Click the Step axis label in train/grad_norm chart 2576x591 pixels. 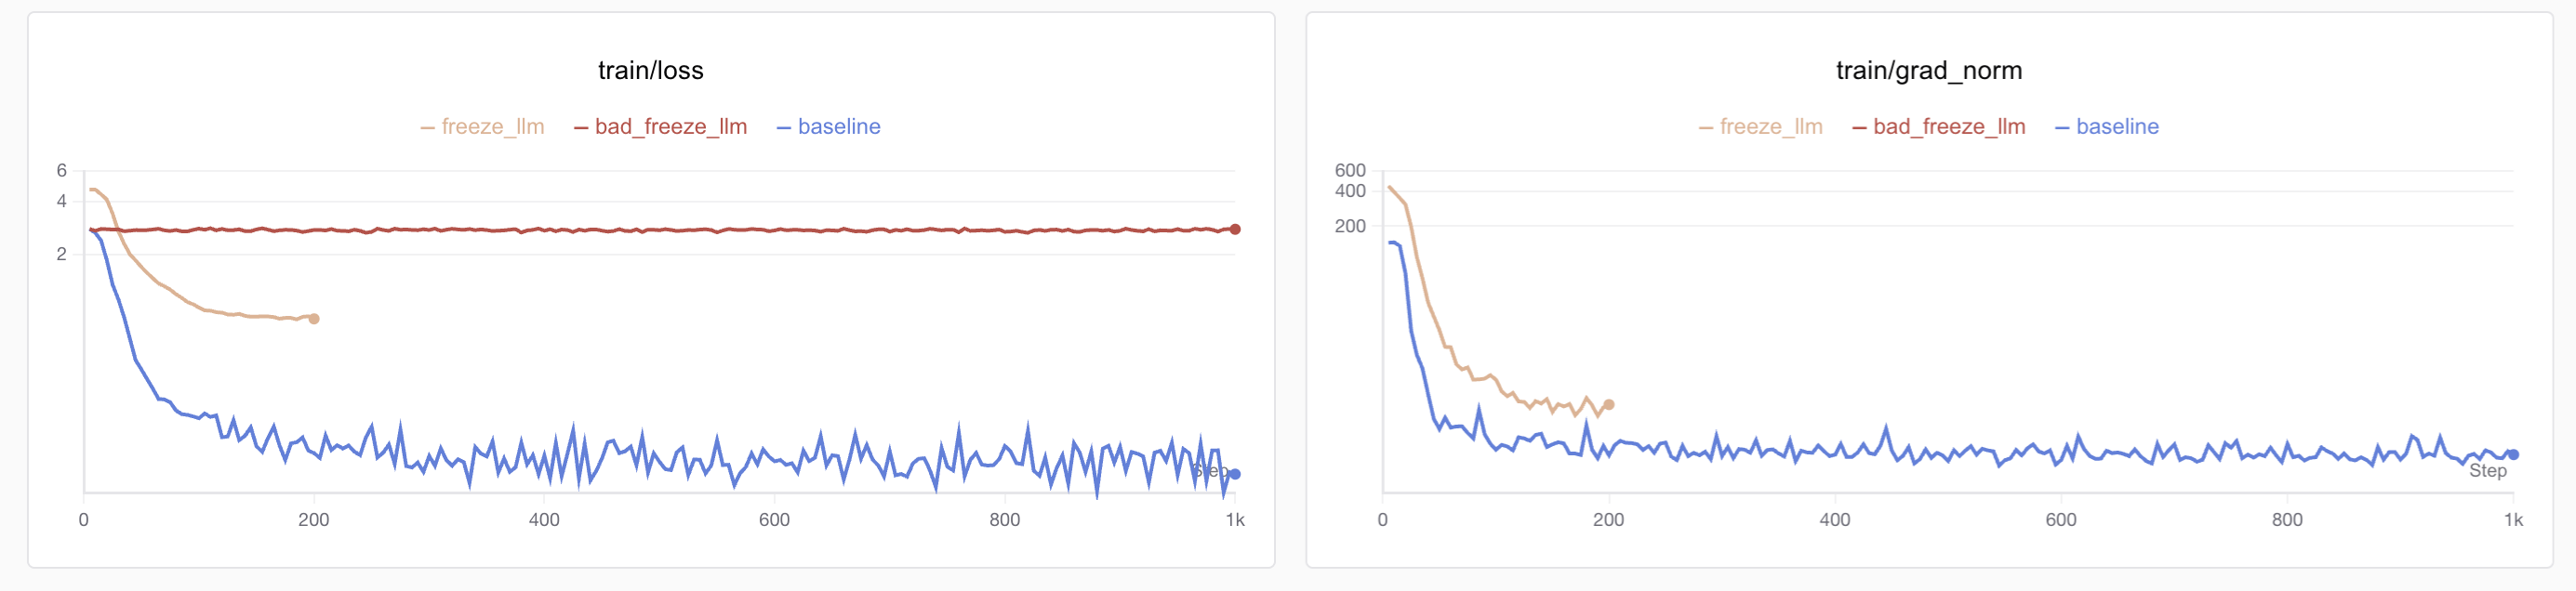[x=2487, y=471]
